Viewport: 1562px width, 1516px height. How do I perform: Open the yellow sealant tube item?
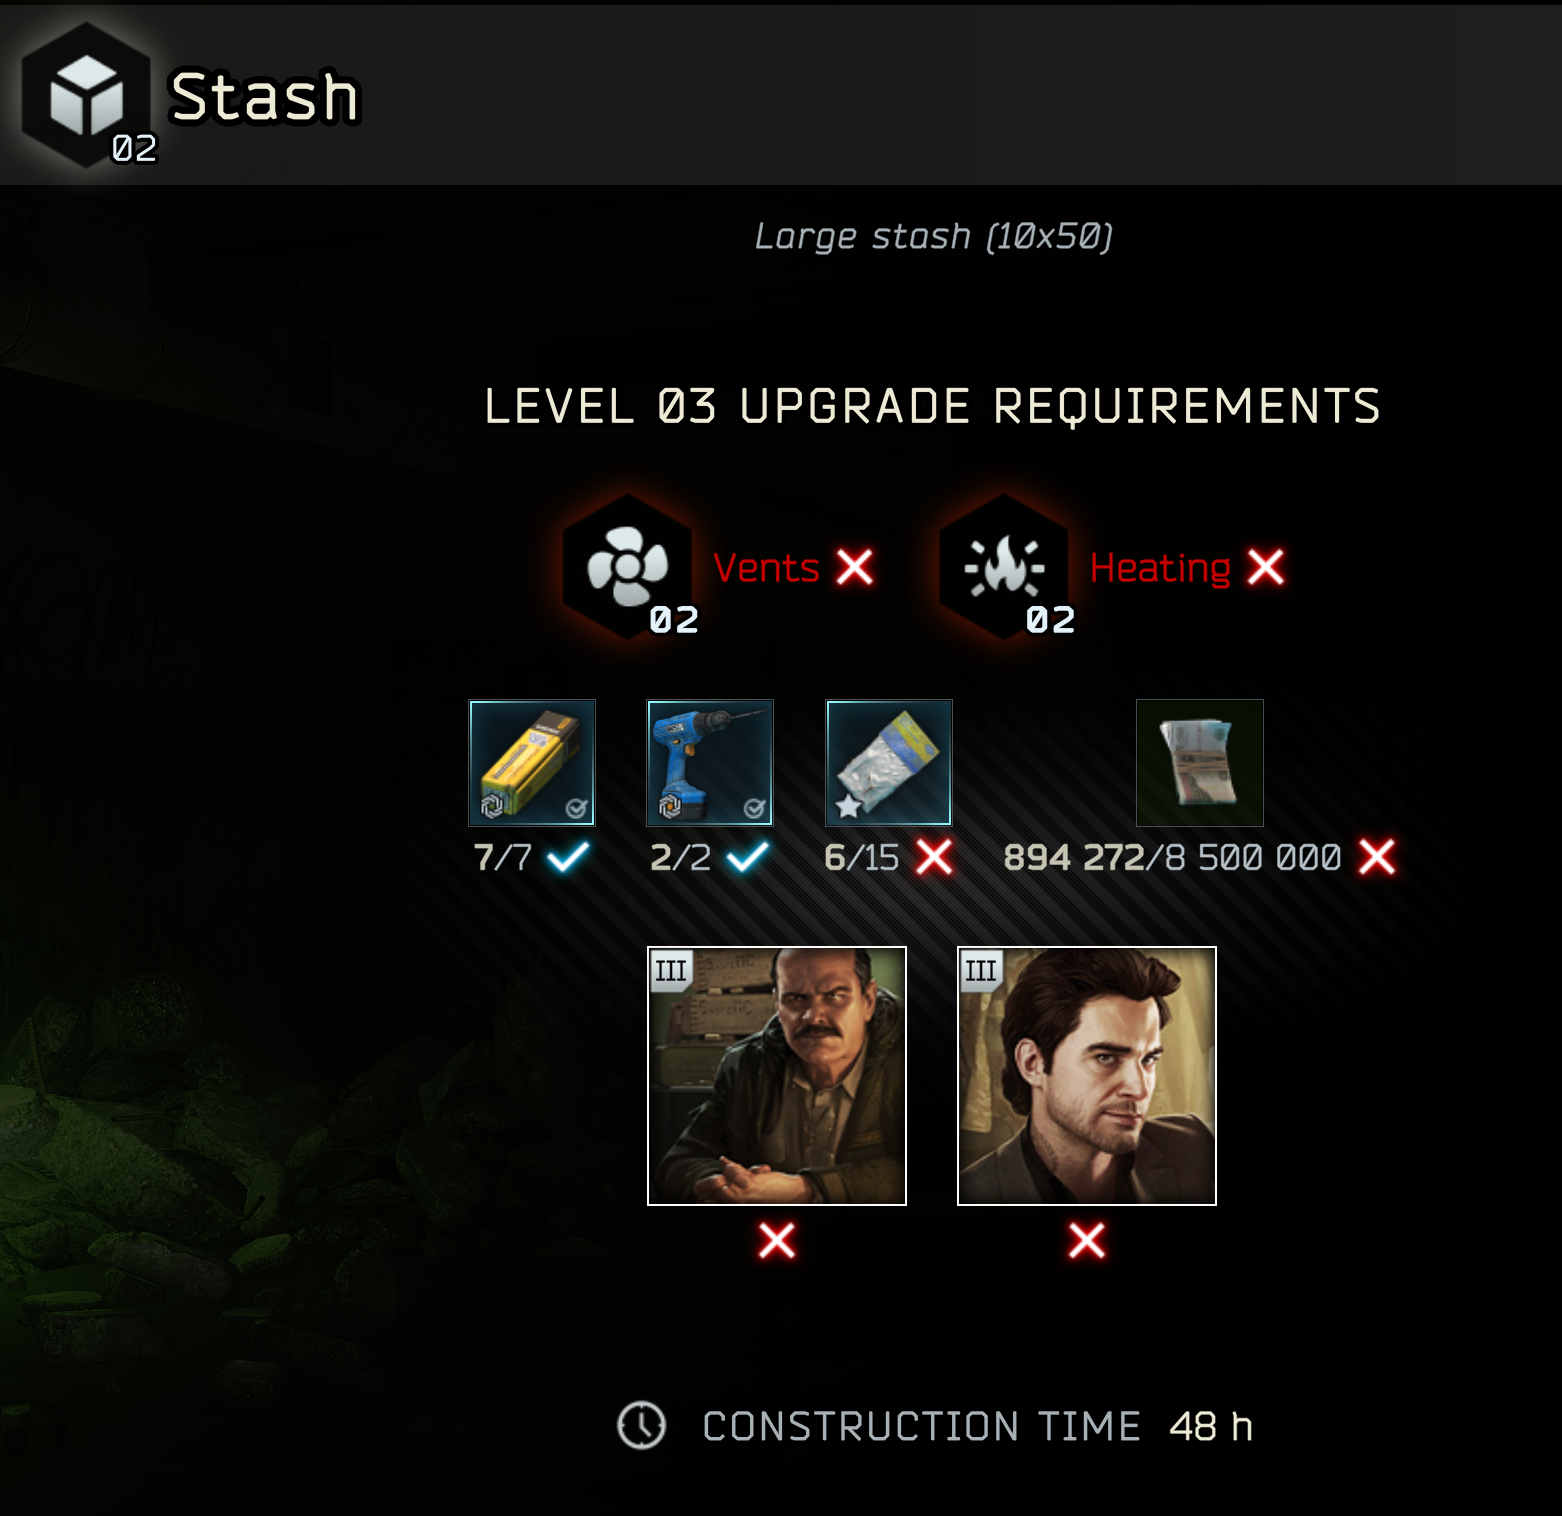[x=532, y=763]
